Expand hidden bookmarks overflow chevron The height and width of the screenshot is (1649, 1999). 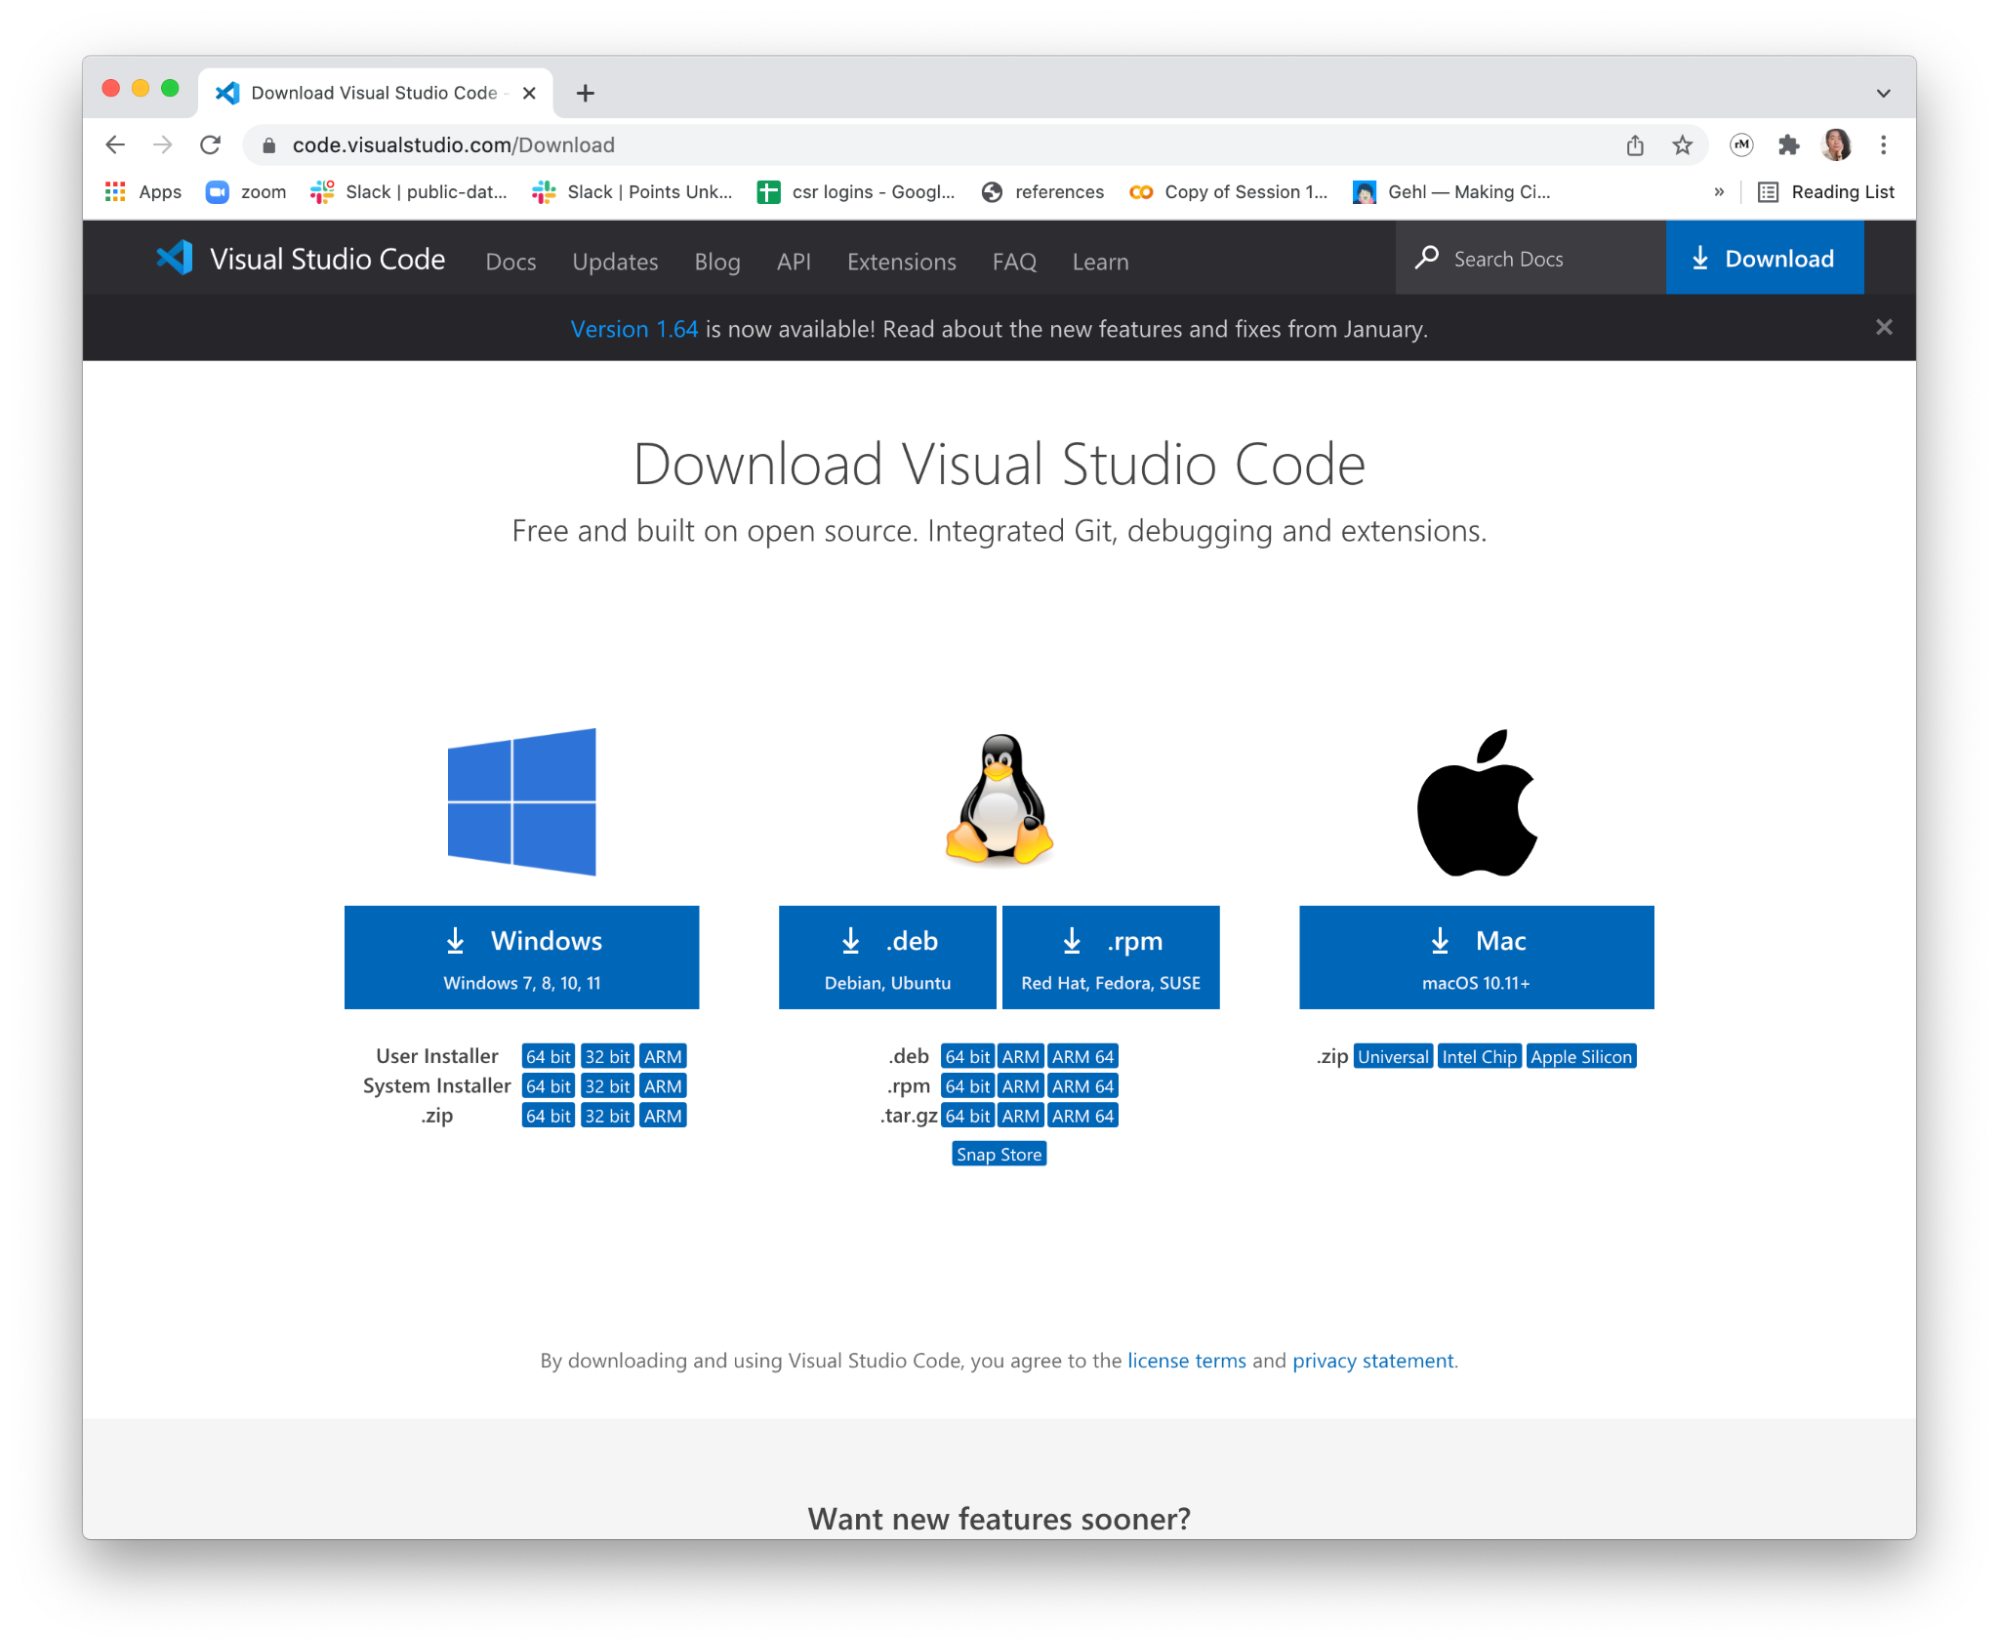click(1719, 191)
